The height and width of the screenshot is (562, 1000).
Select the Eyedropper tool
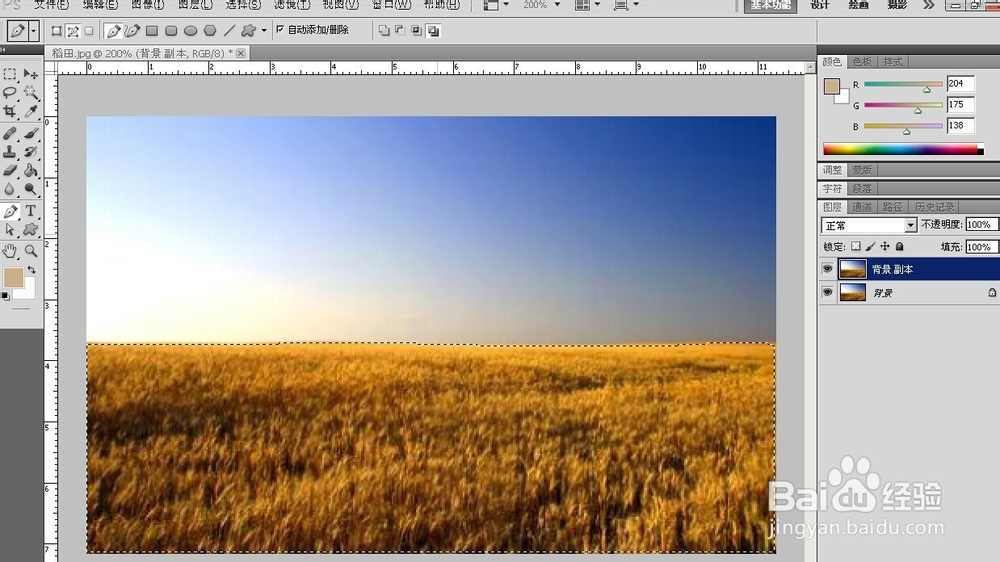pos(31,111)
